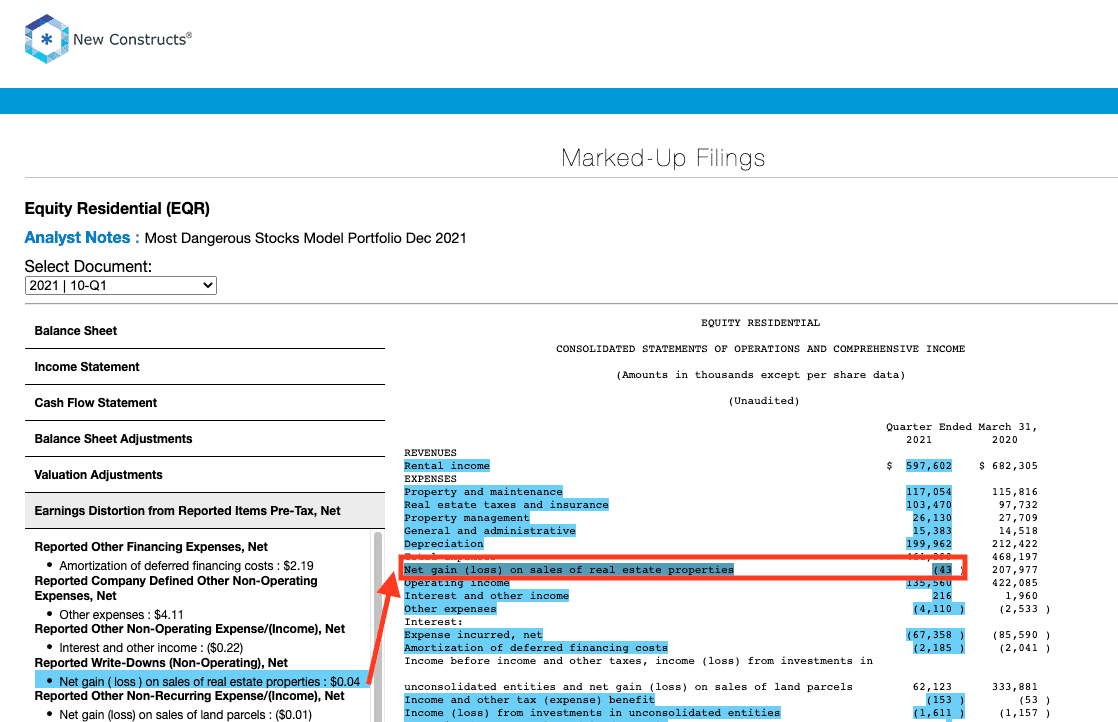Click highlighted Rental income line item

tap(447, 466)
